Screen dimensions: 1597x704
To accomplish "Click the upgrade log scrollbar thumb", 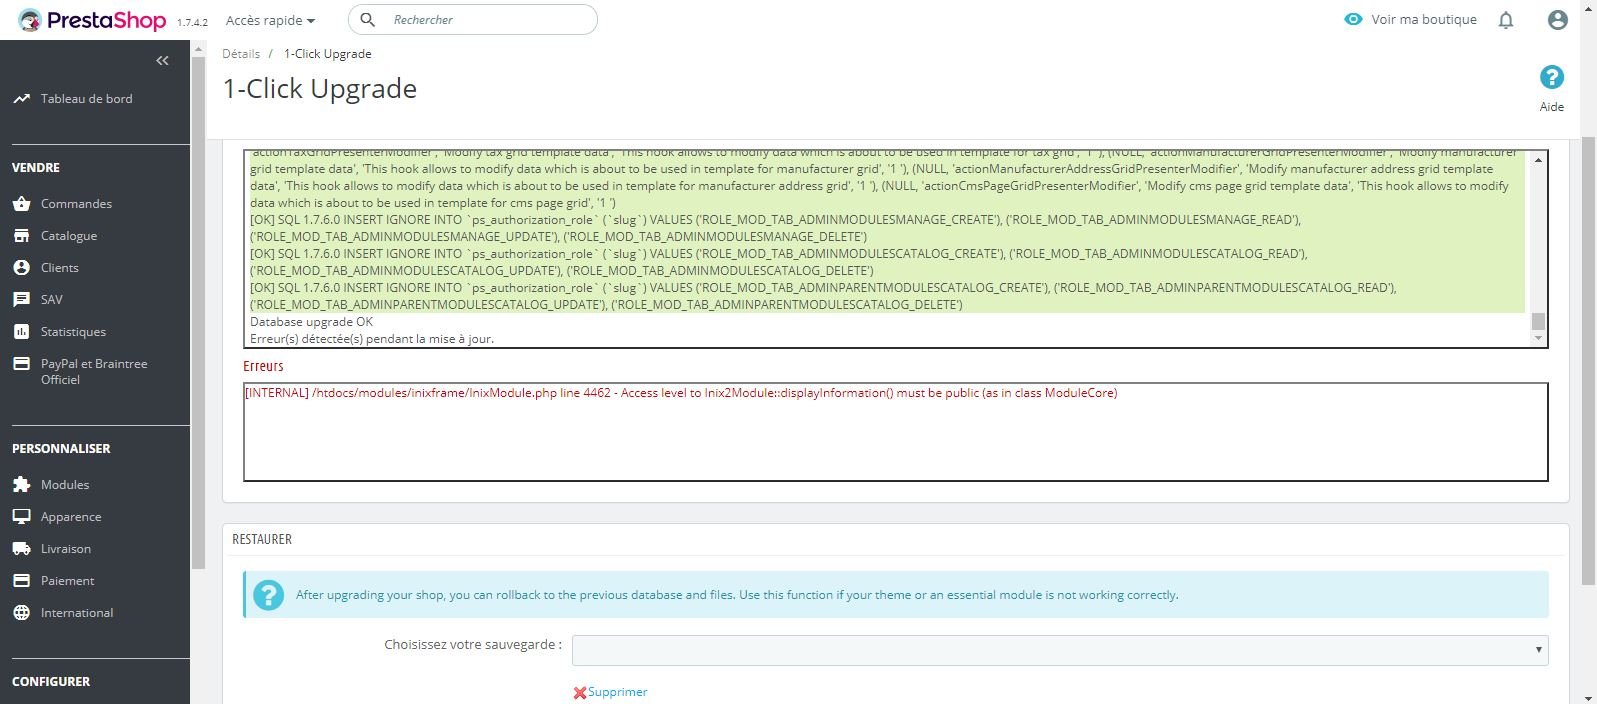I will coord(1538,321).
